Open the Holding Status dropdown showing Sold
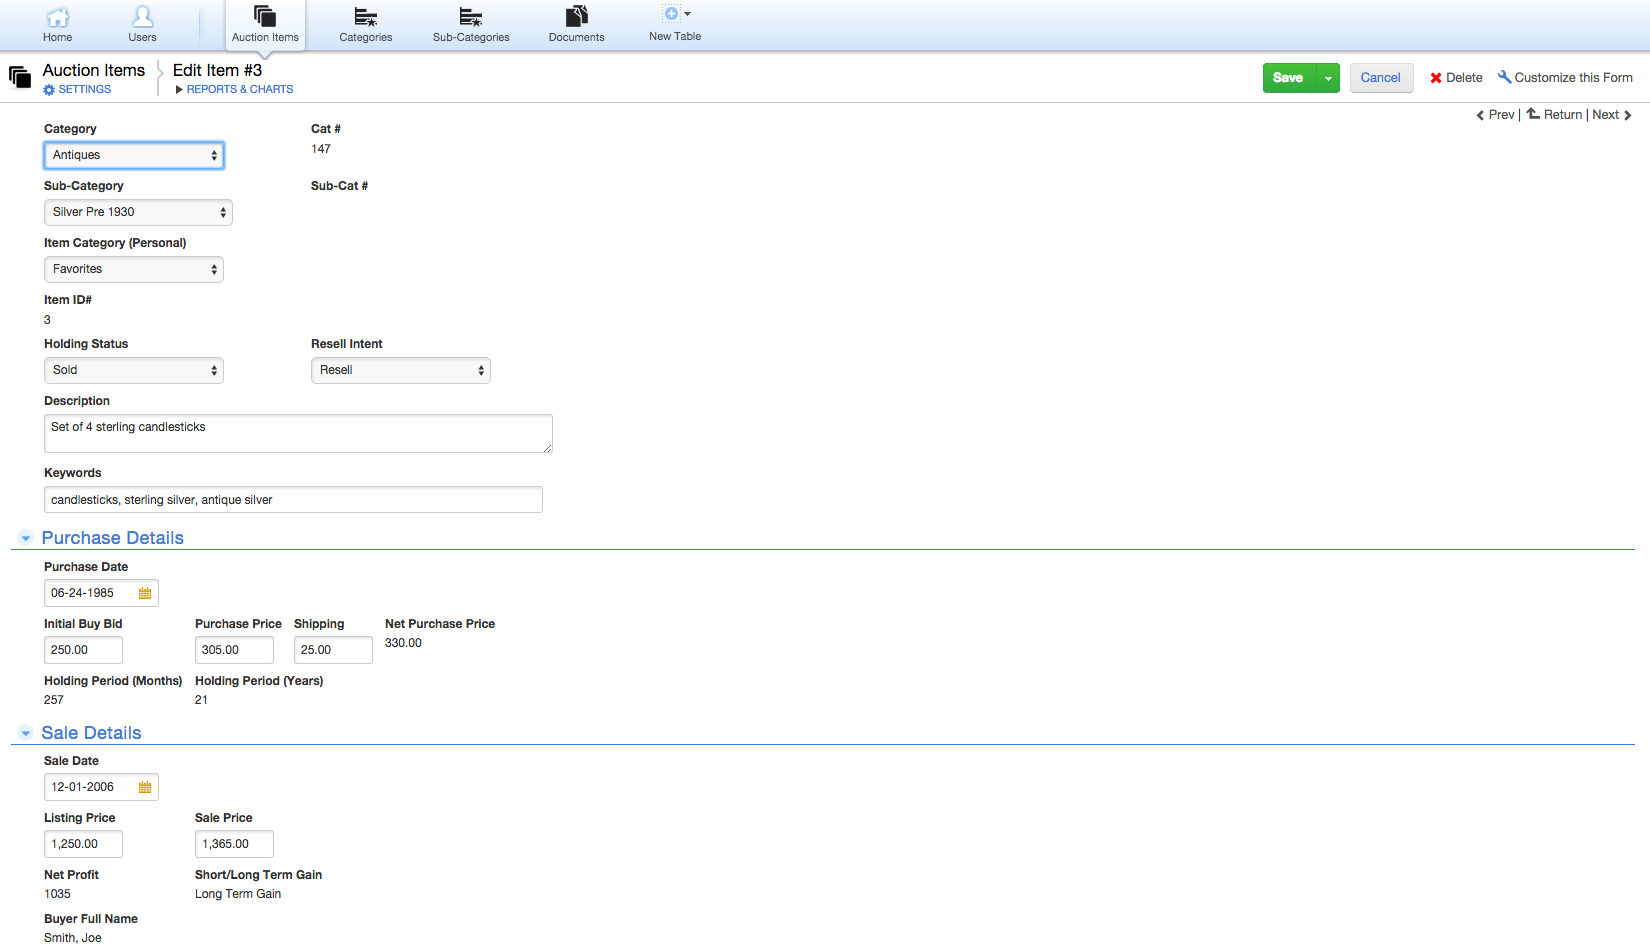This screenshot has width=1650, height=951. [134, 370]
